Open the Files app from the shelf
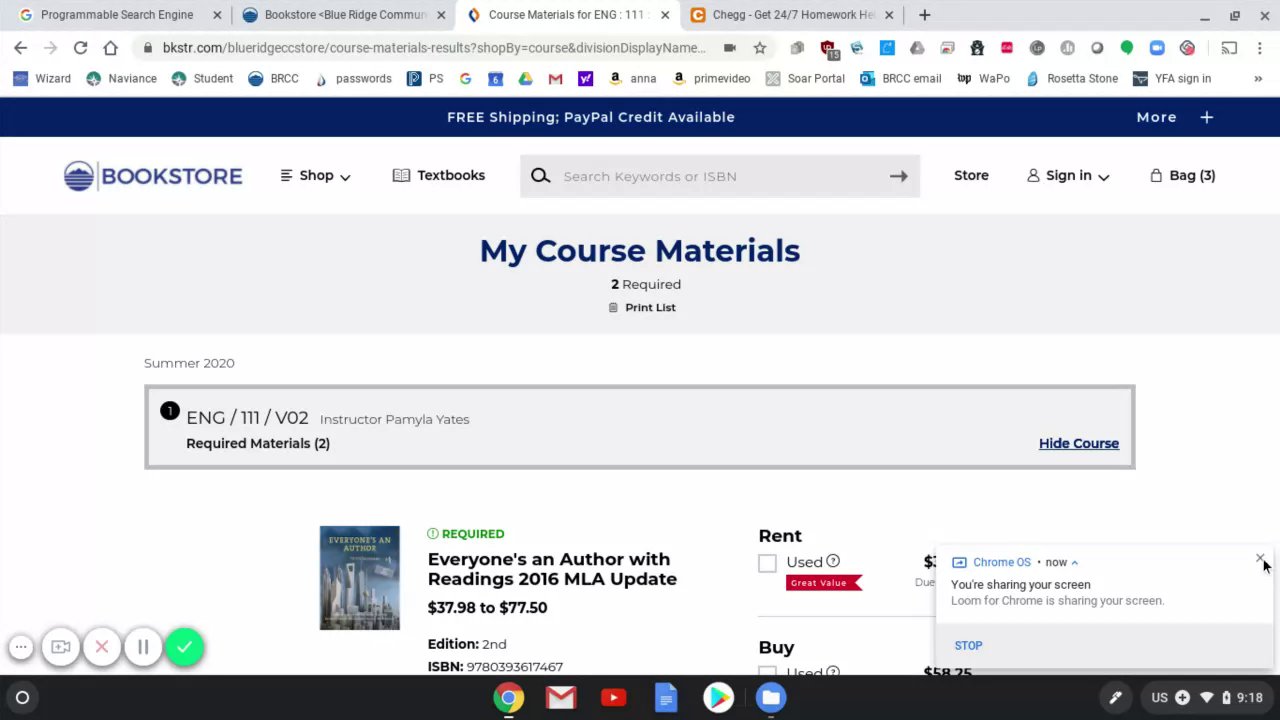The height and width of the screenshot is (720, 1280). pos(770,698)
